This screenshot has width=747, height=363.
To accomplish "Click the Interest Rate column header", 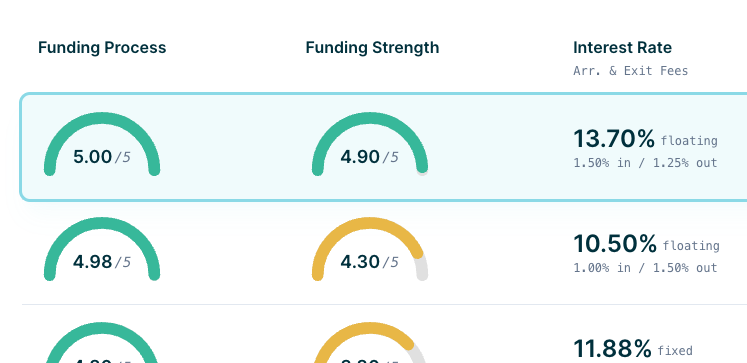I will [x=622, y=48].
